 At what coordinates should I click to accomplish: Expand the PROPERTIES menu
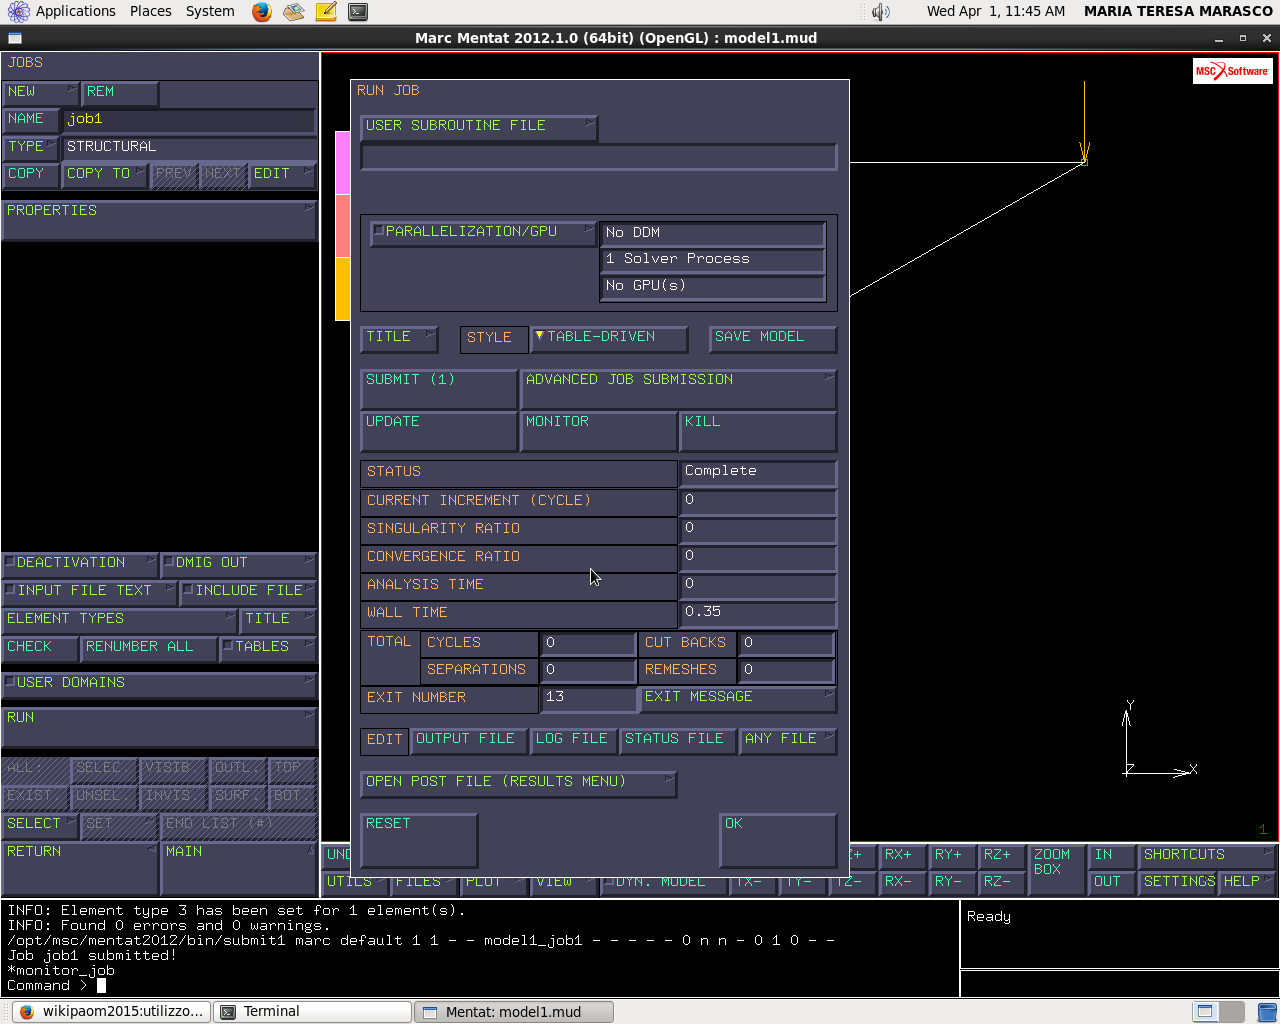[x=160, y=220]
